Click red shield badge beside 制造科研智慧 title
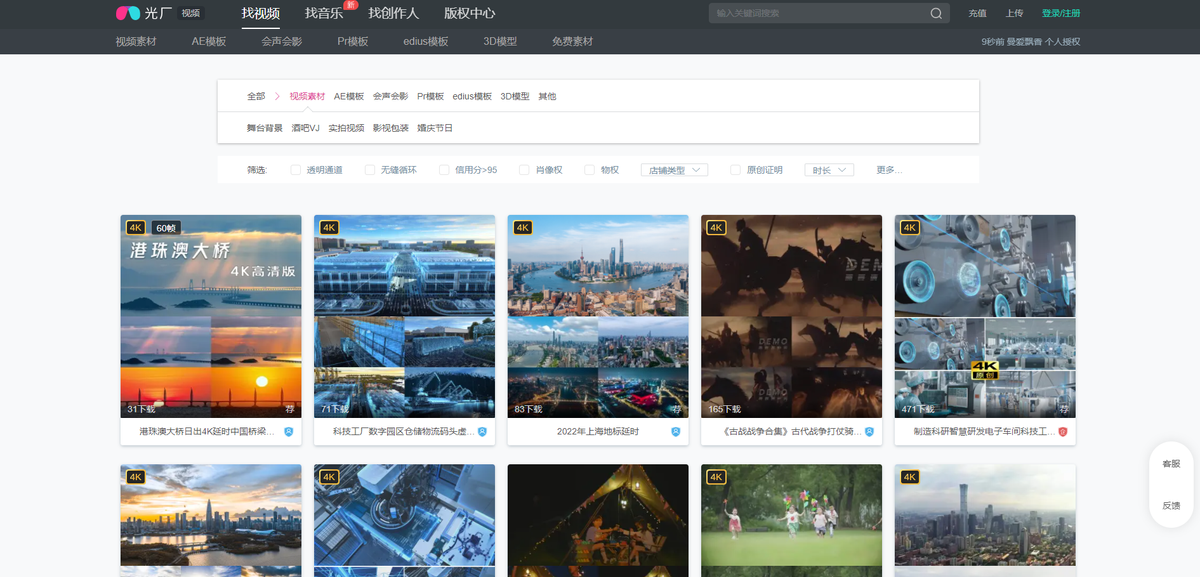Screen dimensions: 1200x577 (1062, 431)
